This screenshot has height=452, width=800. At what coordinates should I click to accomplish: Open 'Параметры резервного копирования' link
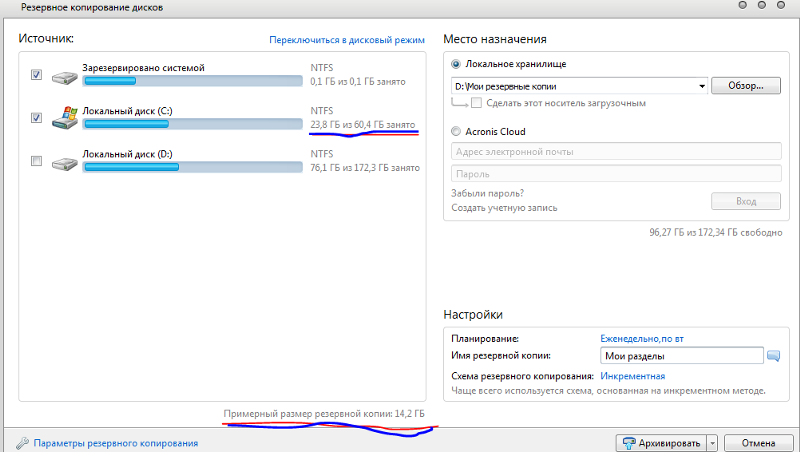coord(116,443)
